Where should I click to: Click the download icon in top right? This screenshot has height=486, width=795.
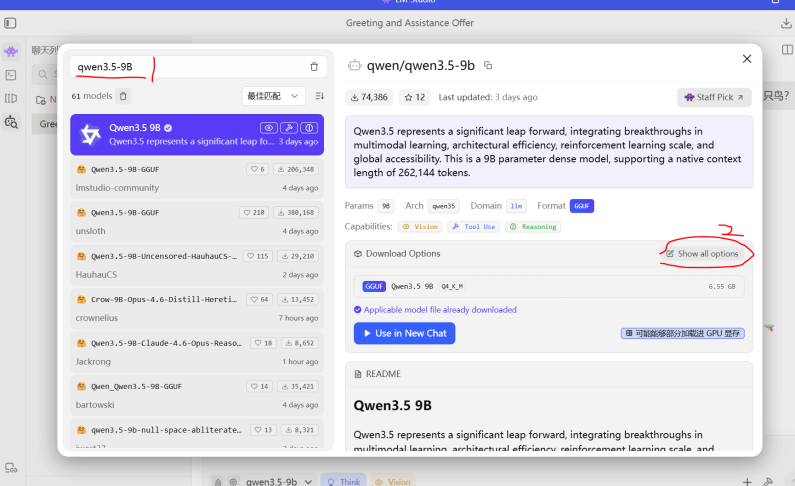(x=786, y=23)
